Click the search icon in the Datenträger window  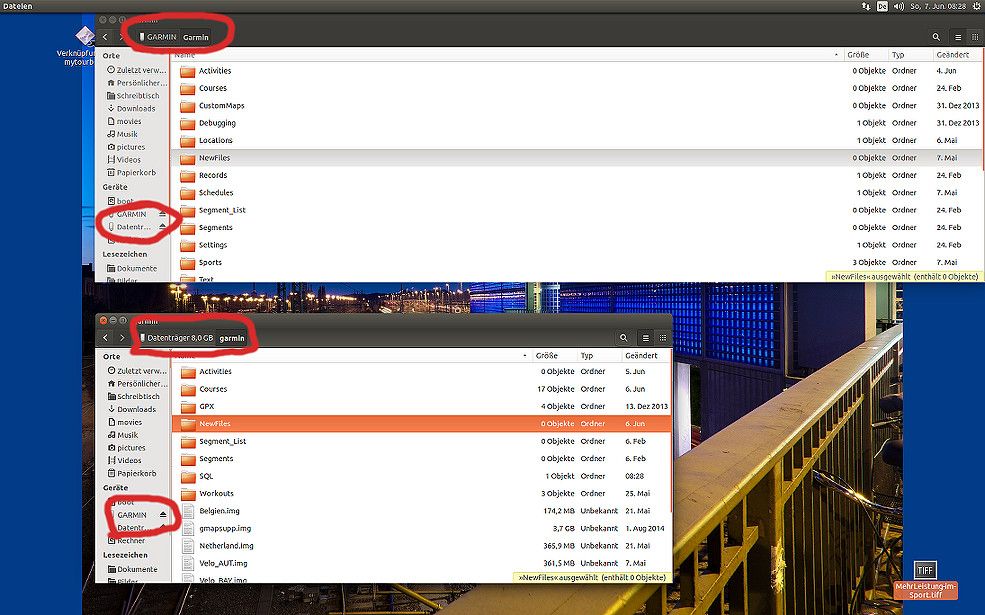tap(624, 338)
